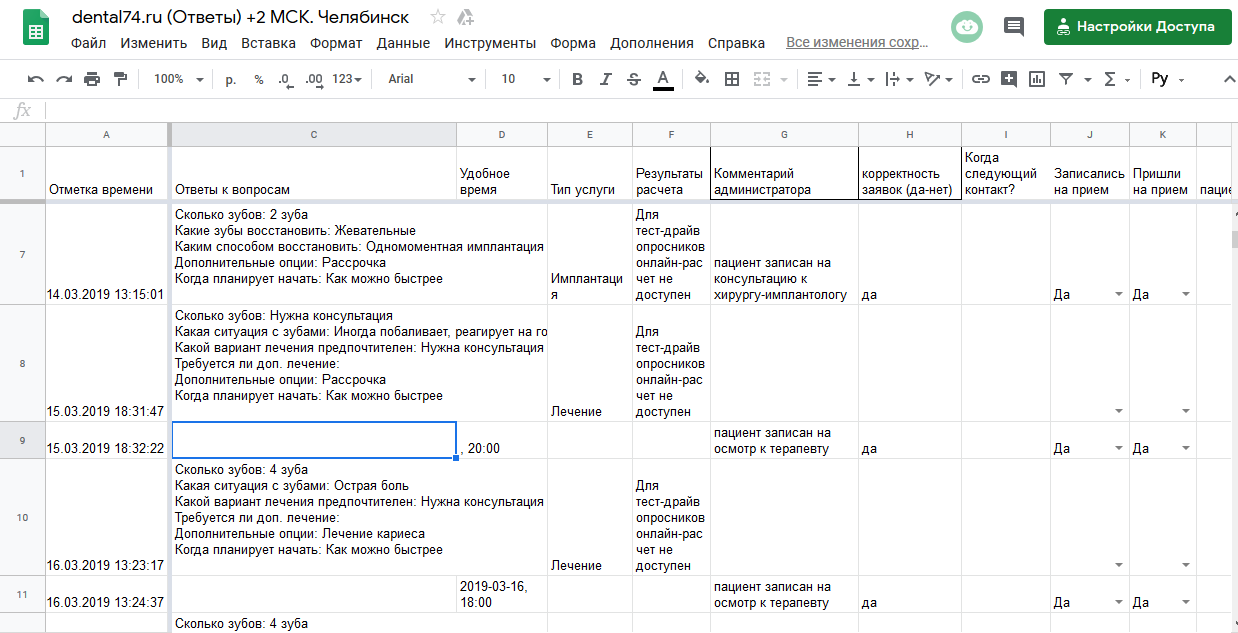Toggle Italic formatting
Screen dimensions: 1238x633
pos(605,79)
